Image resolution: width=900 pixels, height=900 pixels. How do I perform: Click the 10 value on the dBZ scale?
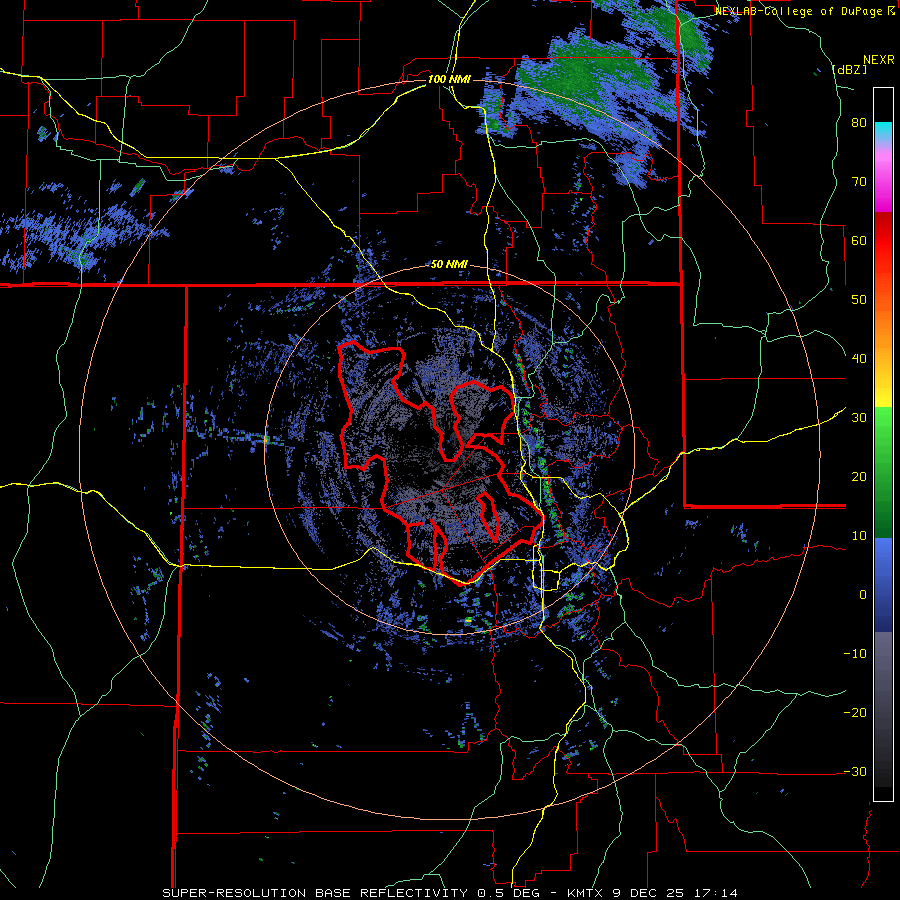(859, 536)
